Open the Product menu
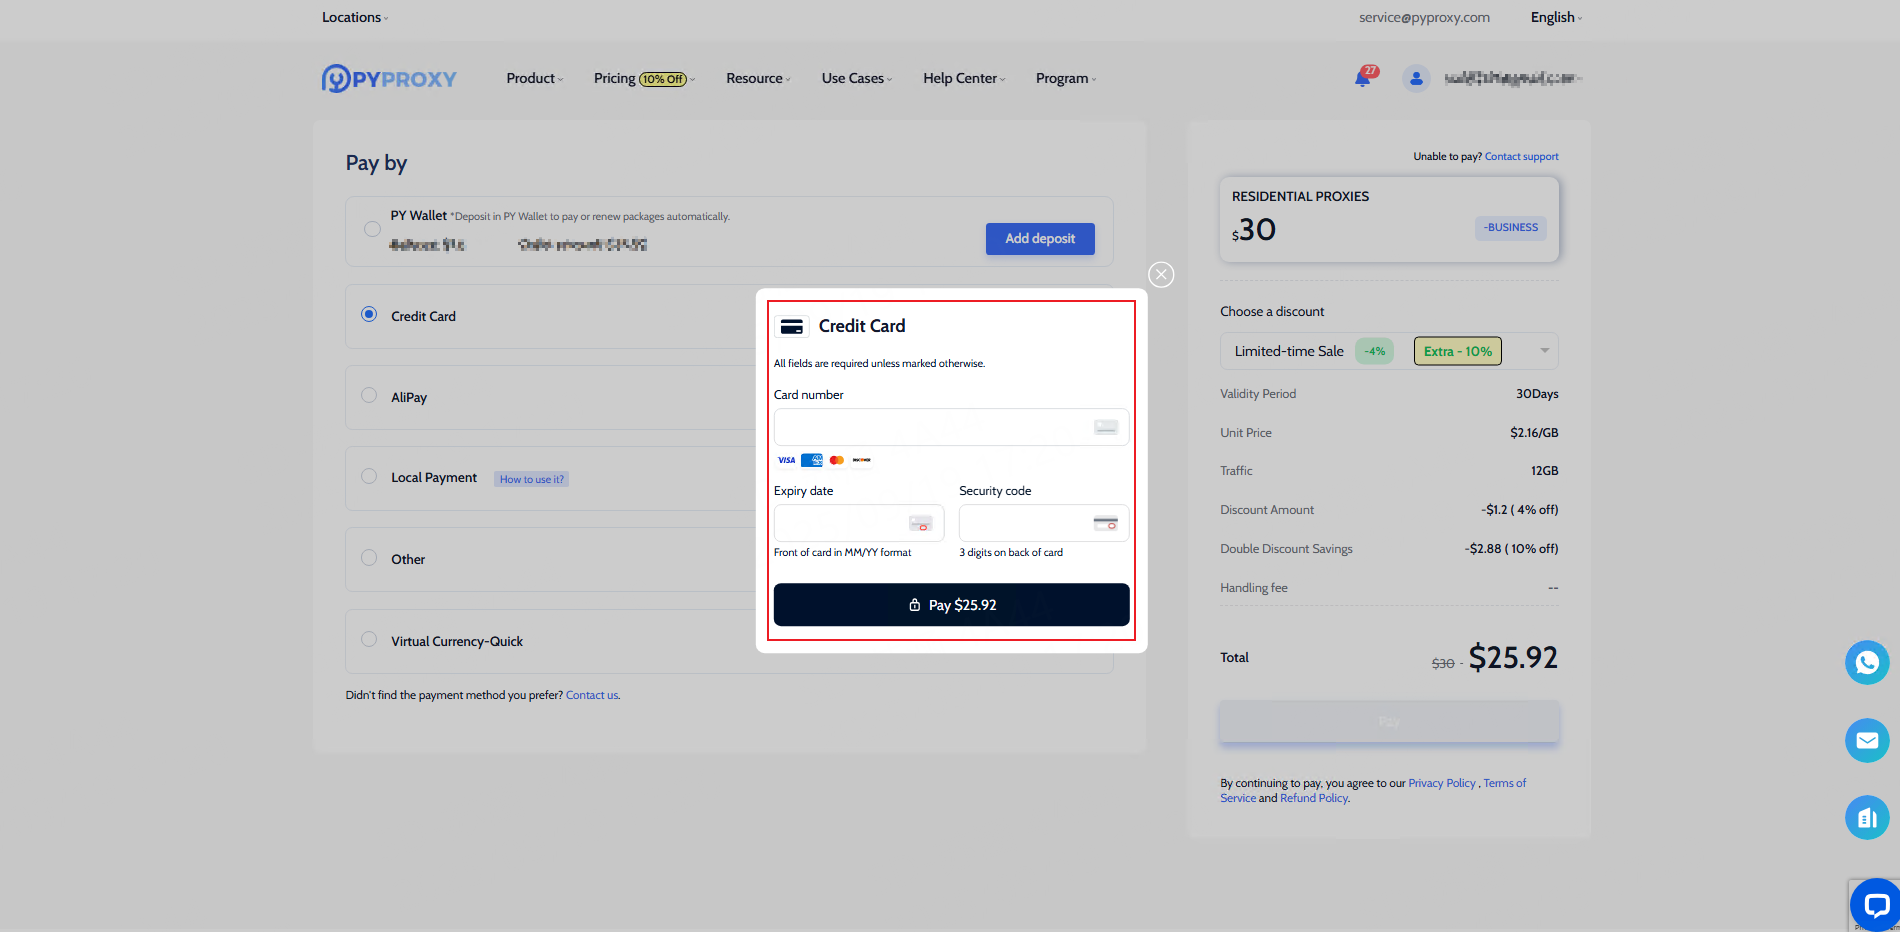Image resolution: width=1900 pixels, height=932 pixels. point(534,78)
